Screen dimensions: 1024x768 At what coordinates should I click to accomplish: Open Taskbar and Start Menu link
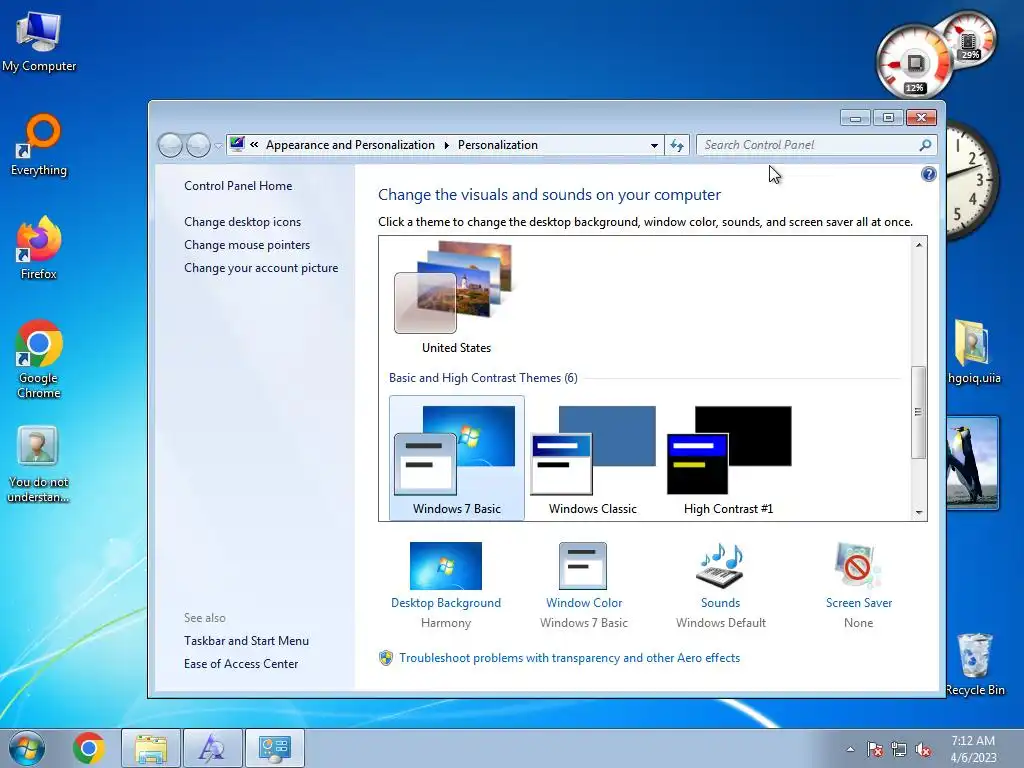tap(246, 641)
